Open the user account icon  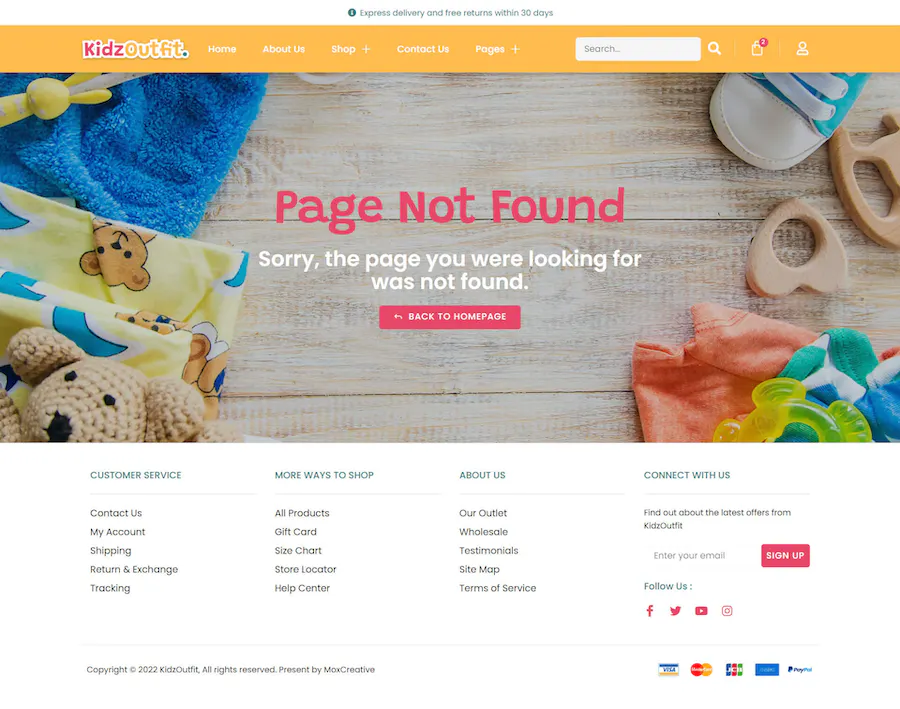click(802, 49)
